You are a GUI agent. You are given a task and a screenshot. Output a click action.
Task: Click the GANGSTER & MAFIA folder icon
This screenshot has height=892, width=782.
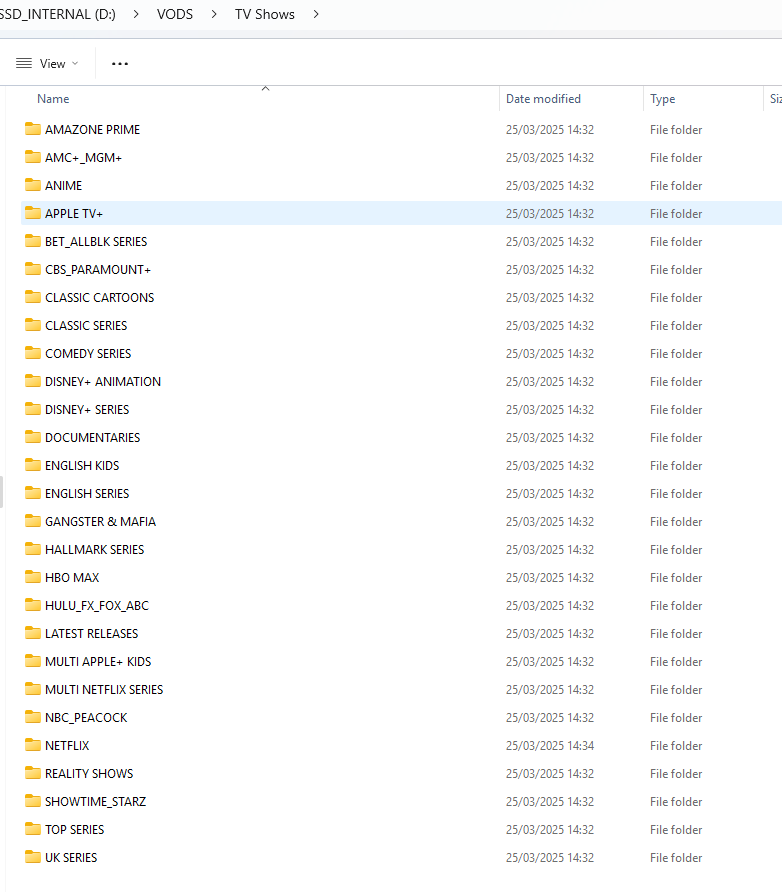click(x=33, y=521)
